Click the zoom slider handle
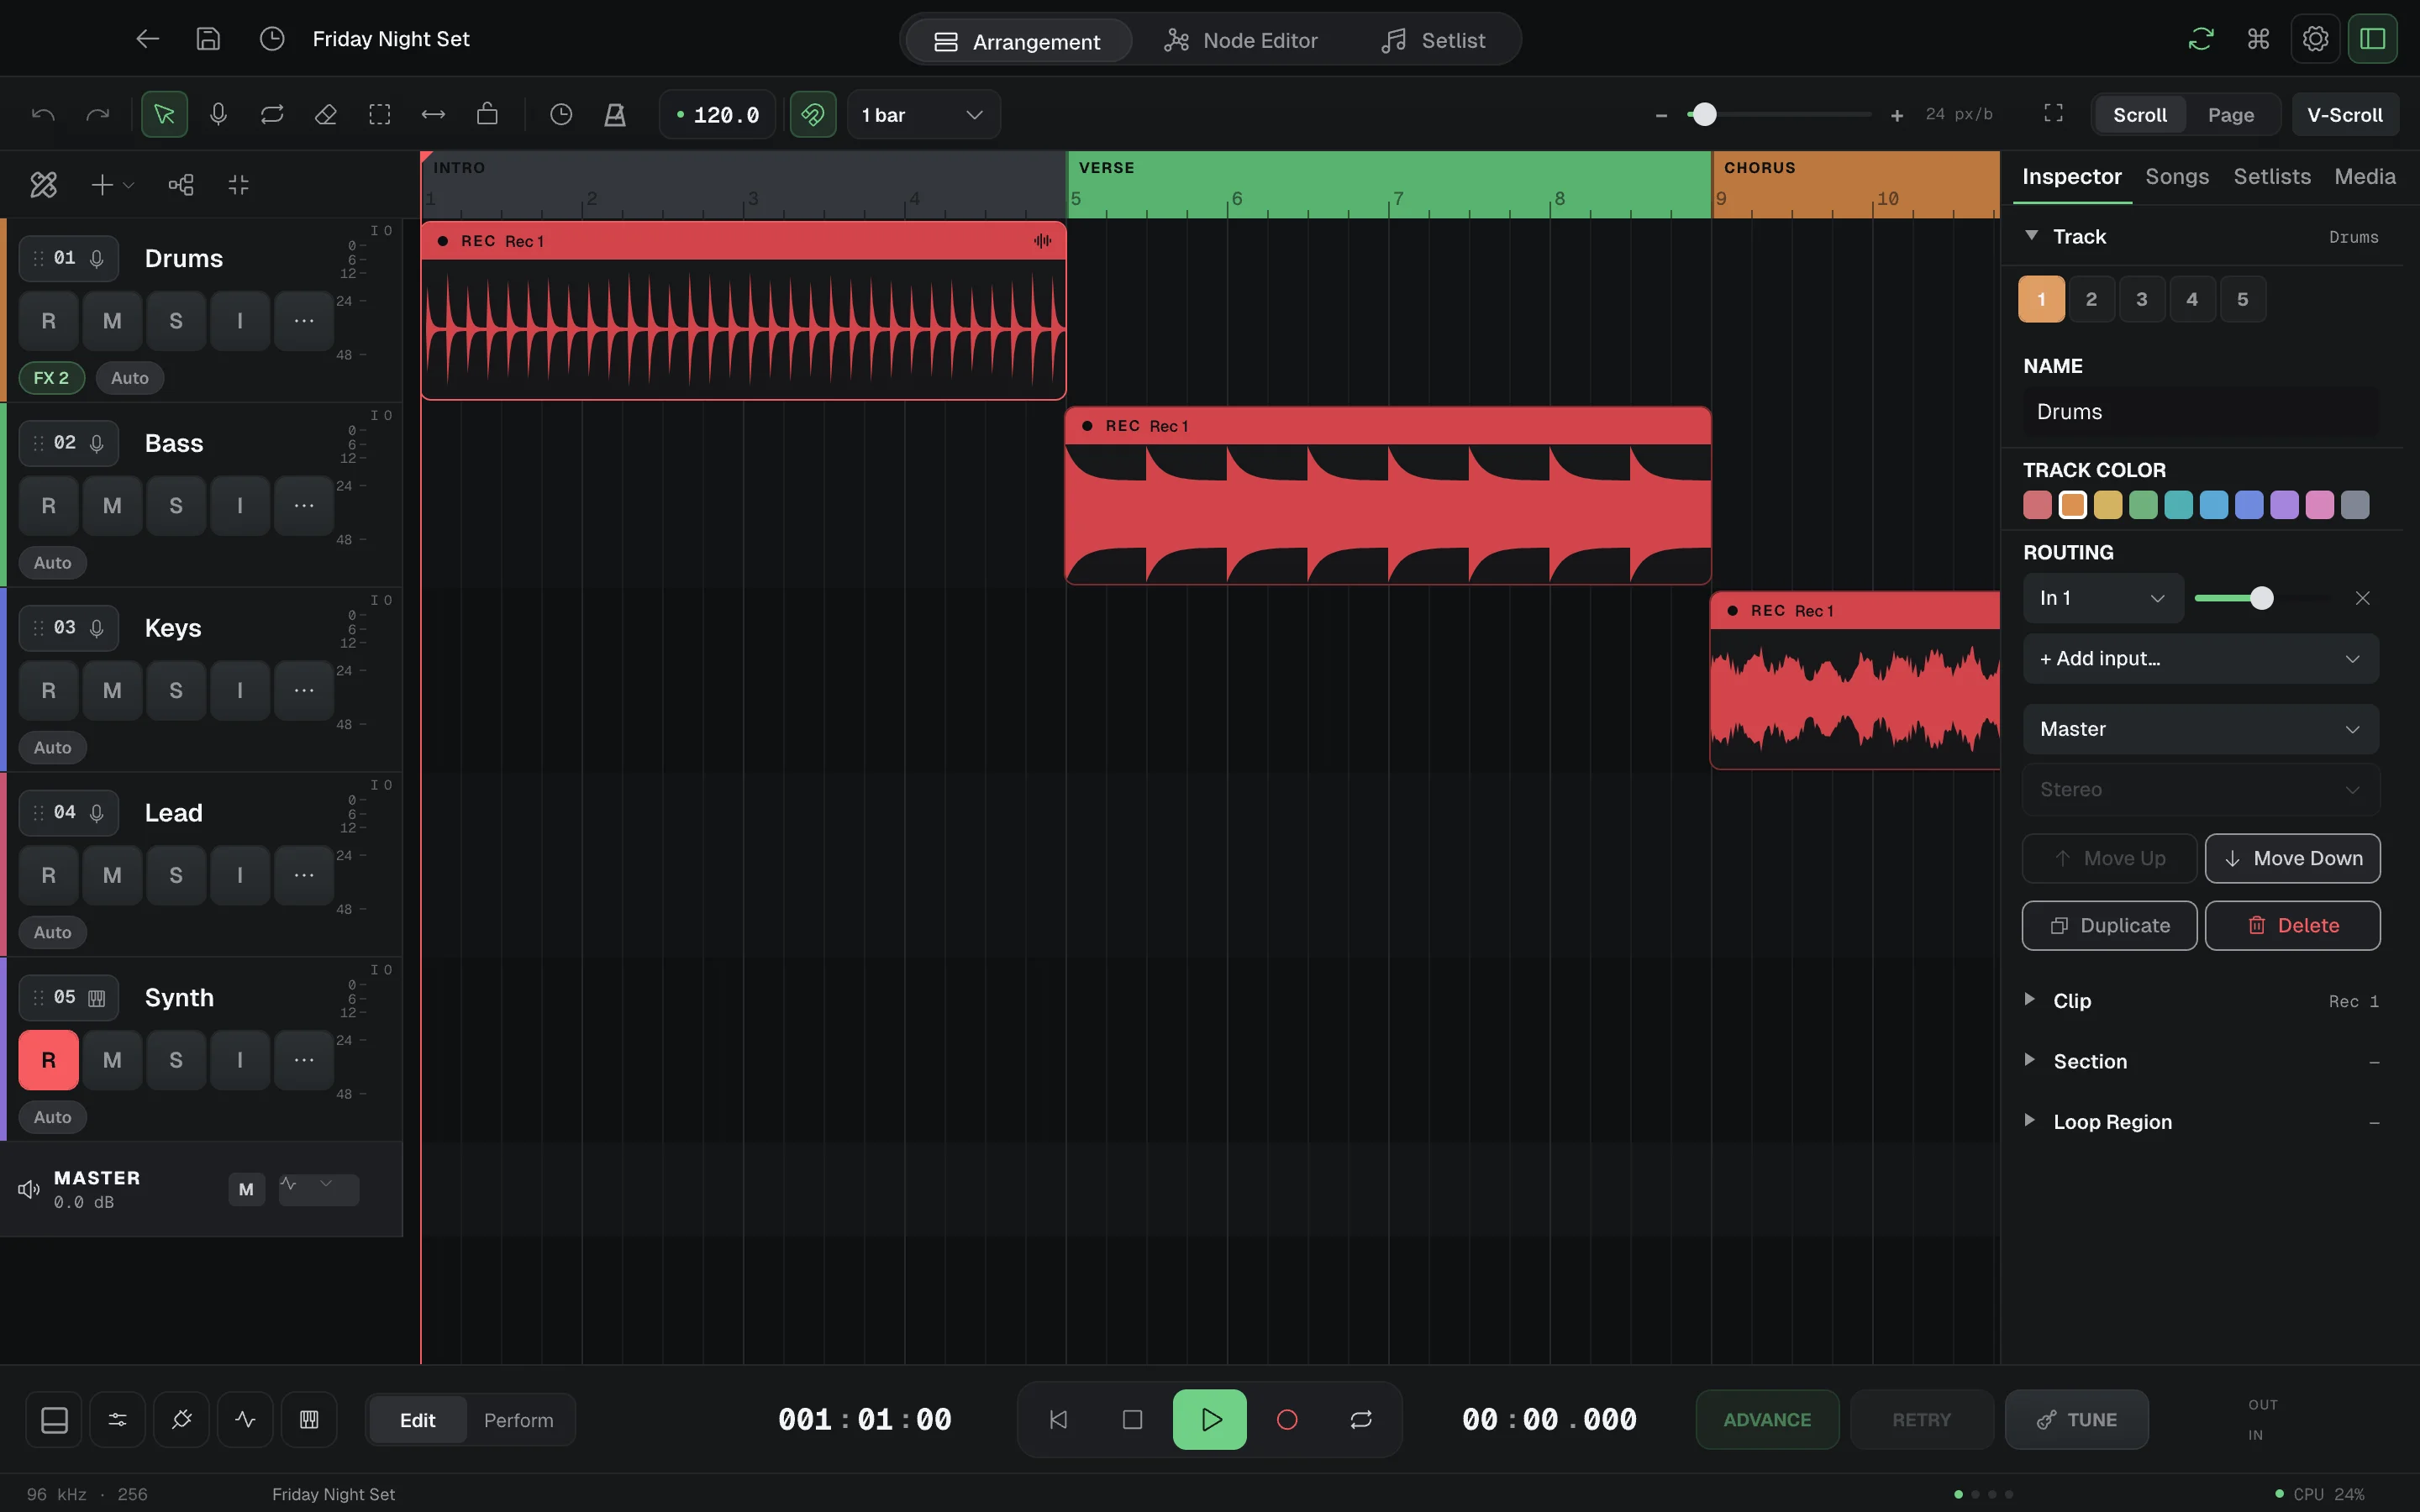This screenshot has height=1512, width=2420. (1704, 115)
